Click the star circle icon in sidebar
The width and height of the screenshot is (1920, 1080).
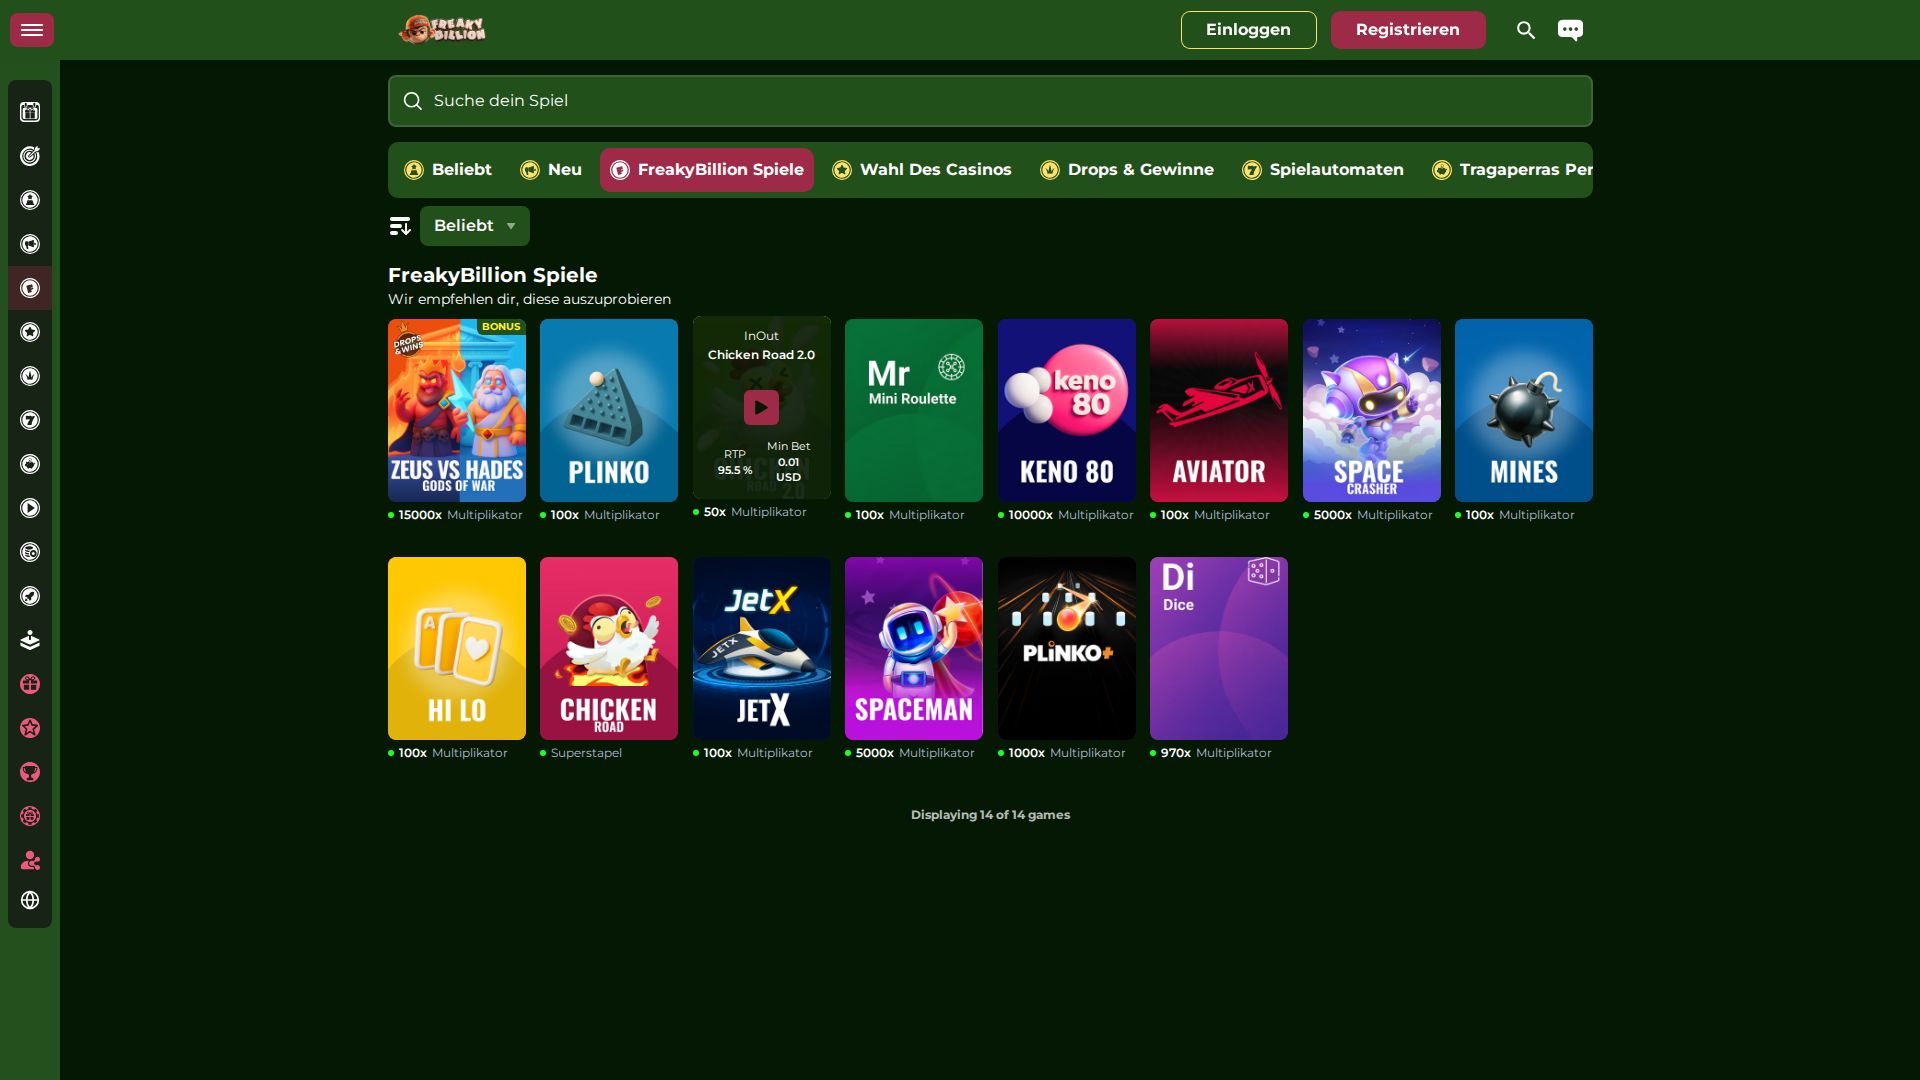click(30, 332)
